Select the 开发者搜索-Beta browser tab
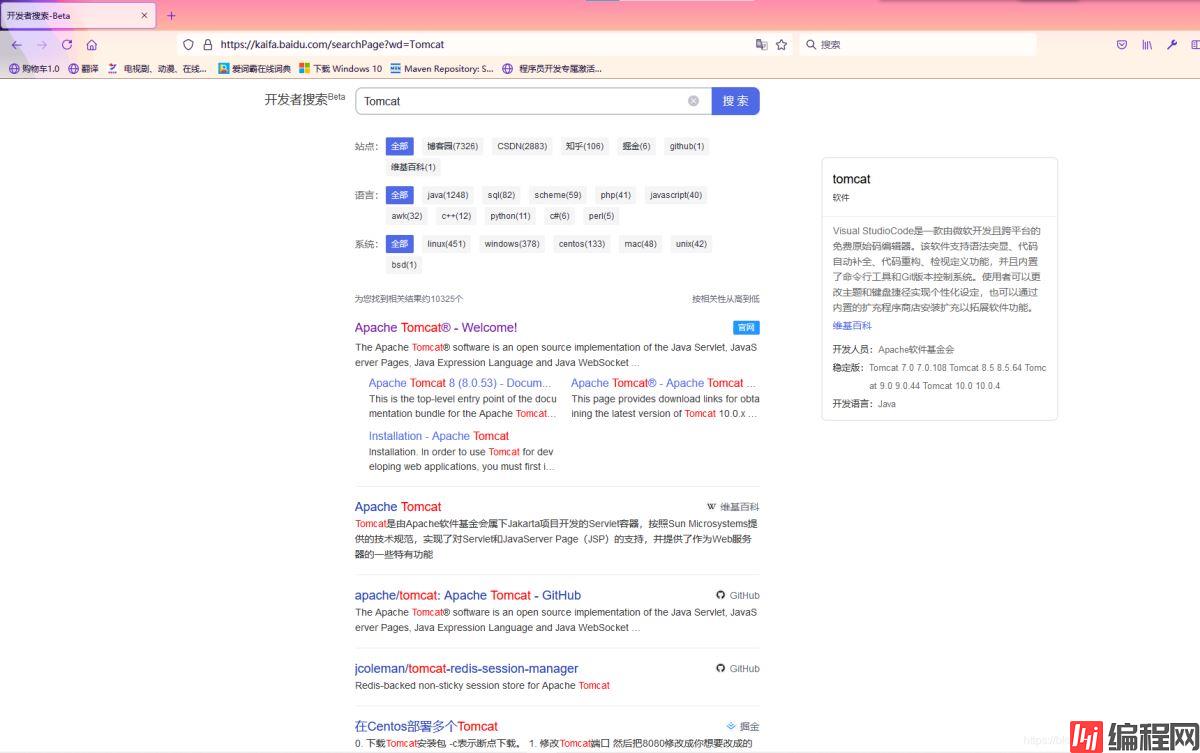The image size is (1200, 753). pos(70,15)
